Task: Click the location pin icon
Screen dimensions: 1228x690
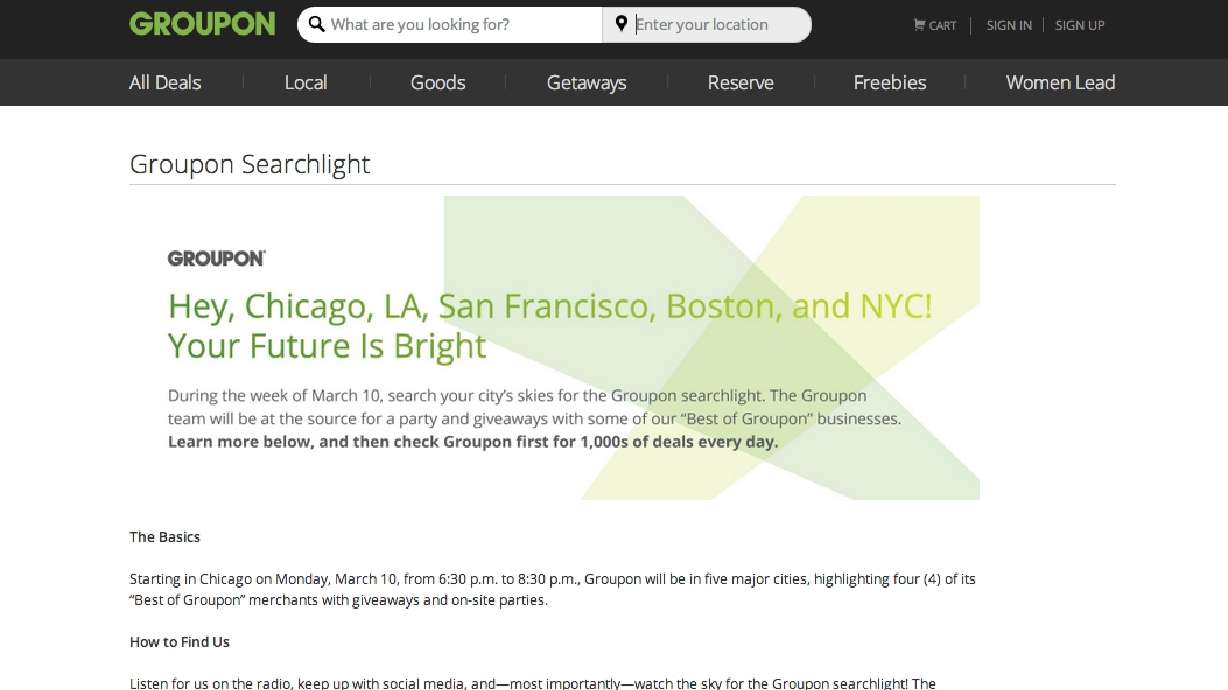Action: click(x=621, y=23)
